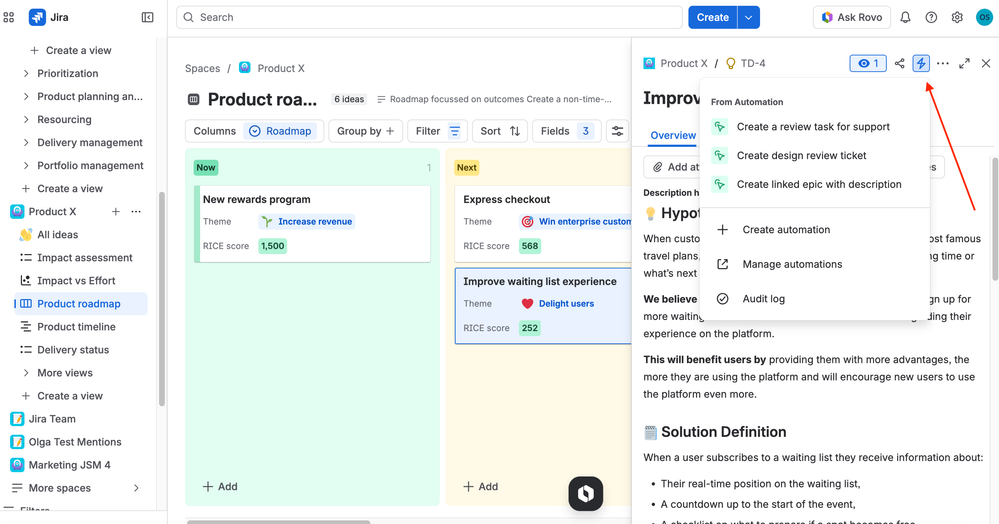Add idea in the Next column
This screenshot has height=524, width=999.
tap(480, 486)
